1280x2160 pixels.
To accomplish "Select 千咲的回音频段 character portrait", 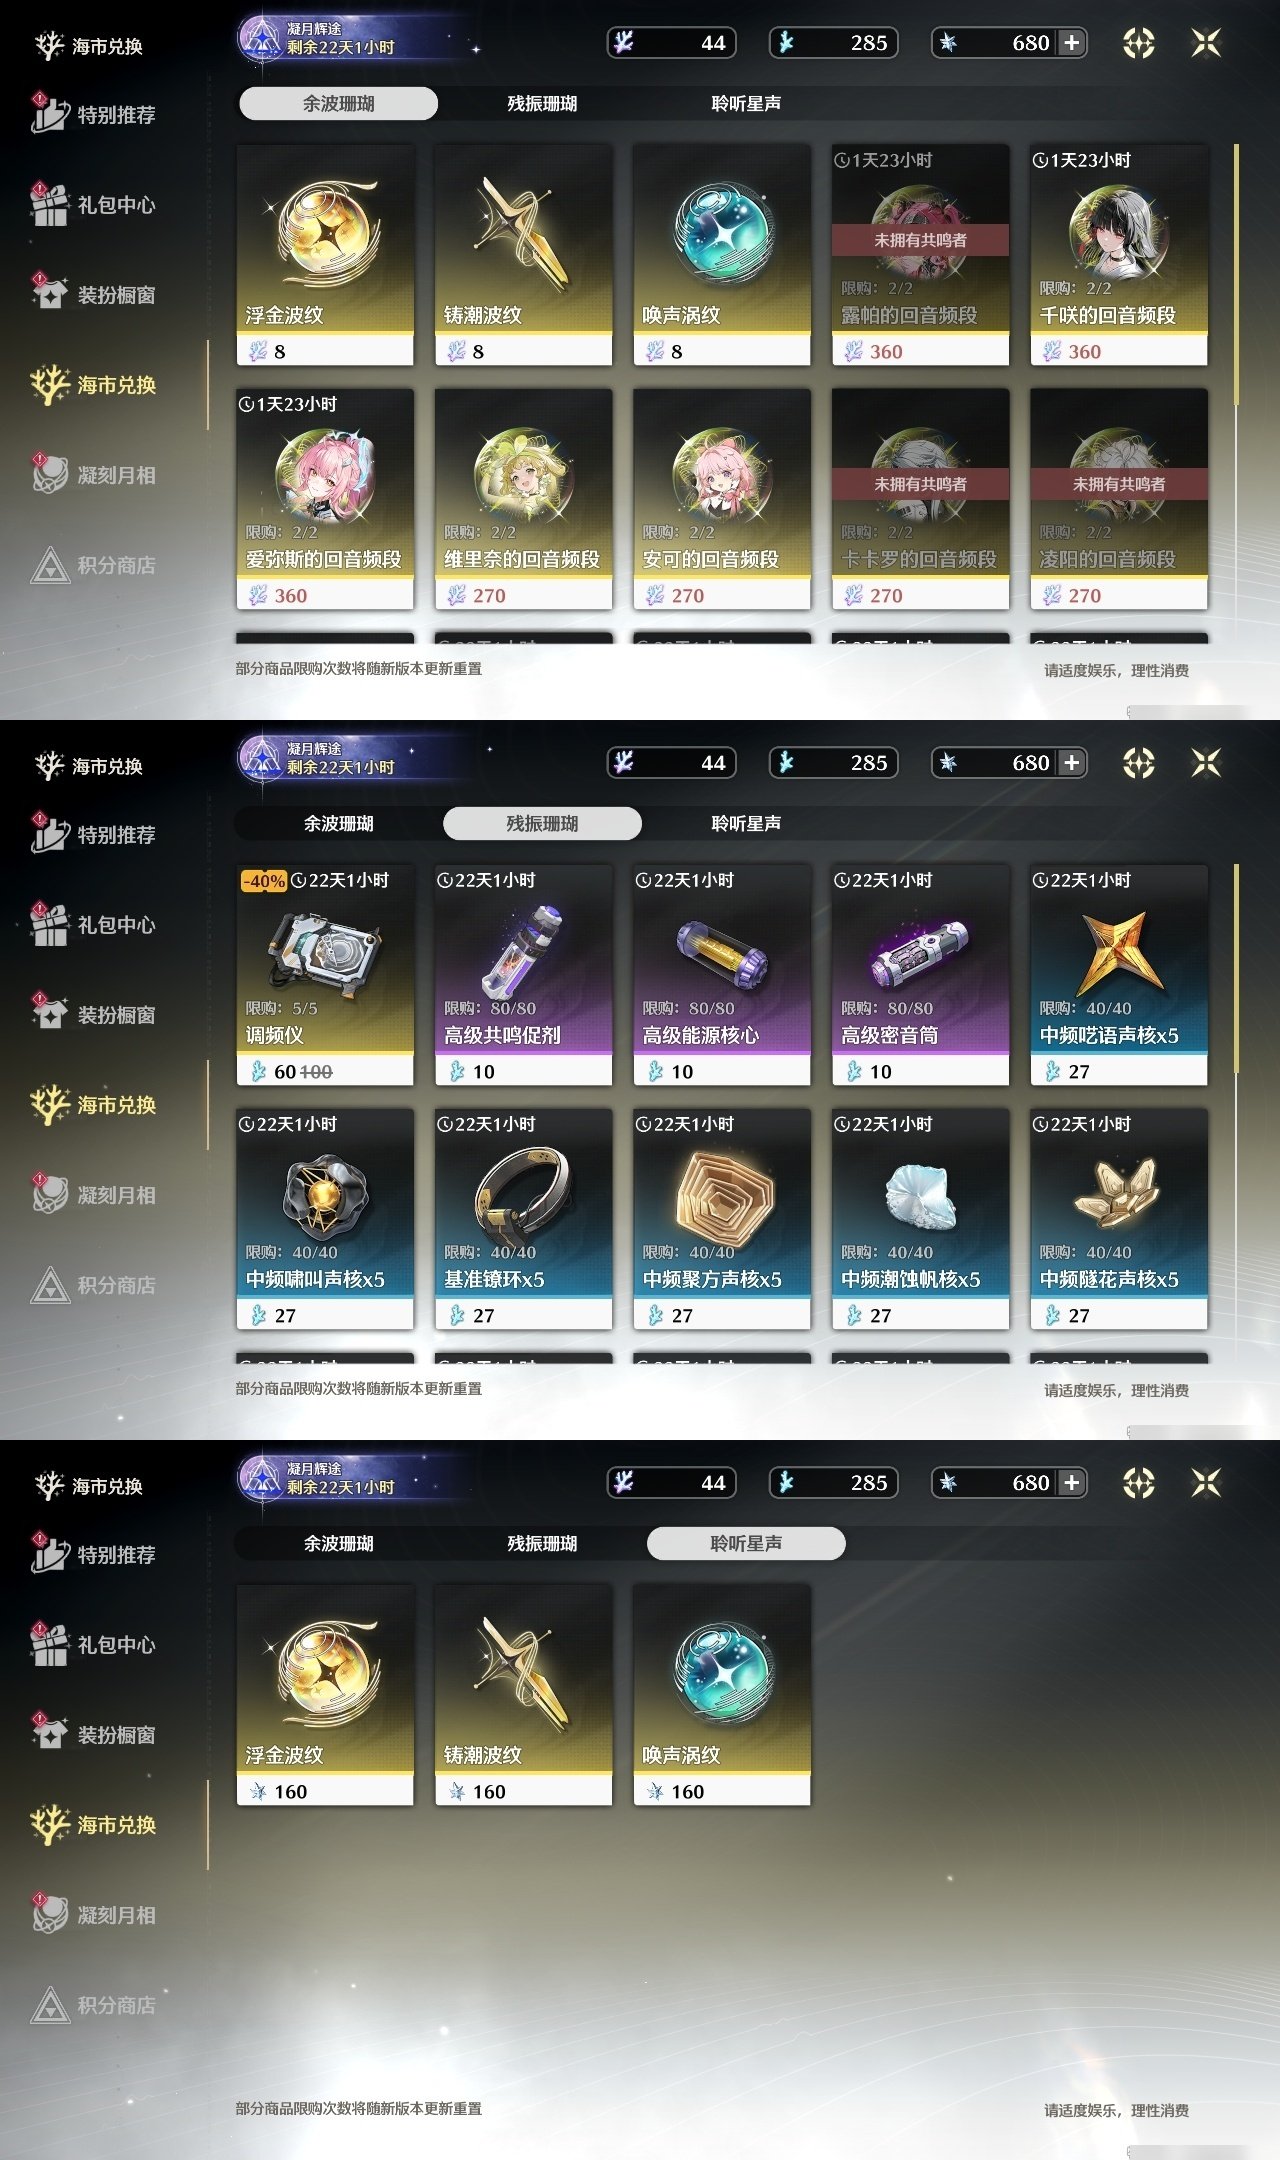I will (x=1119, y=255).
